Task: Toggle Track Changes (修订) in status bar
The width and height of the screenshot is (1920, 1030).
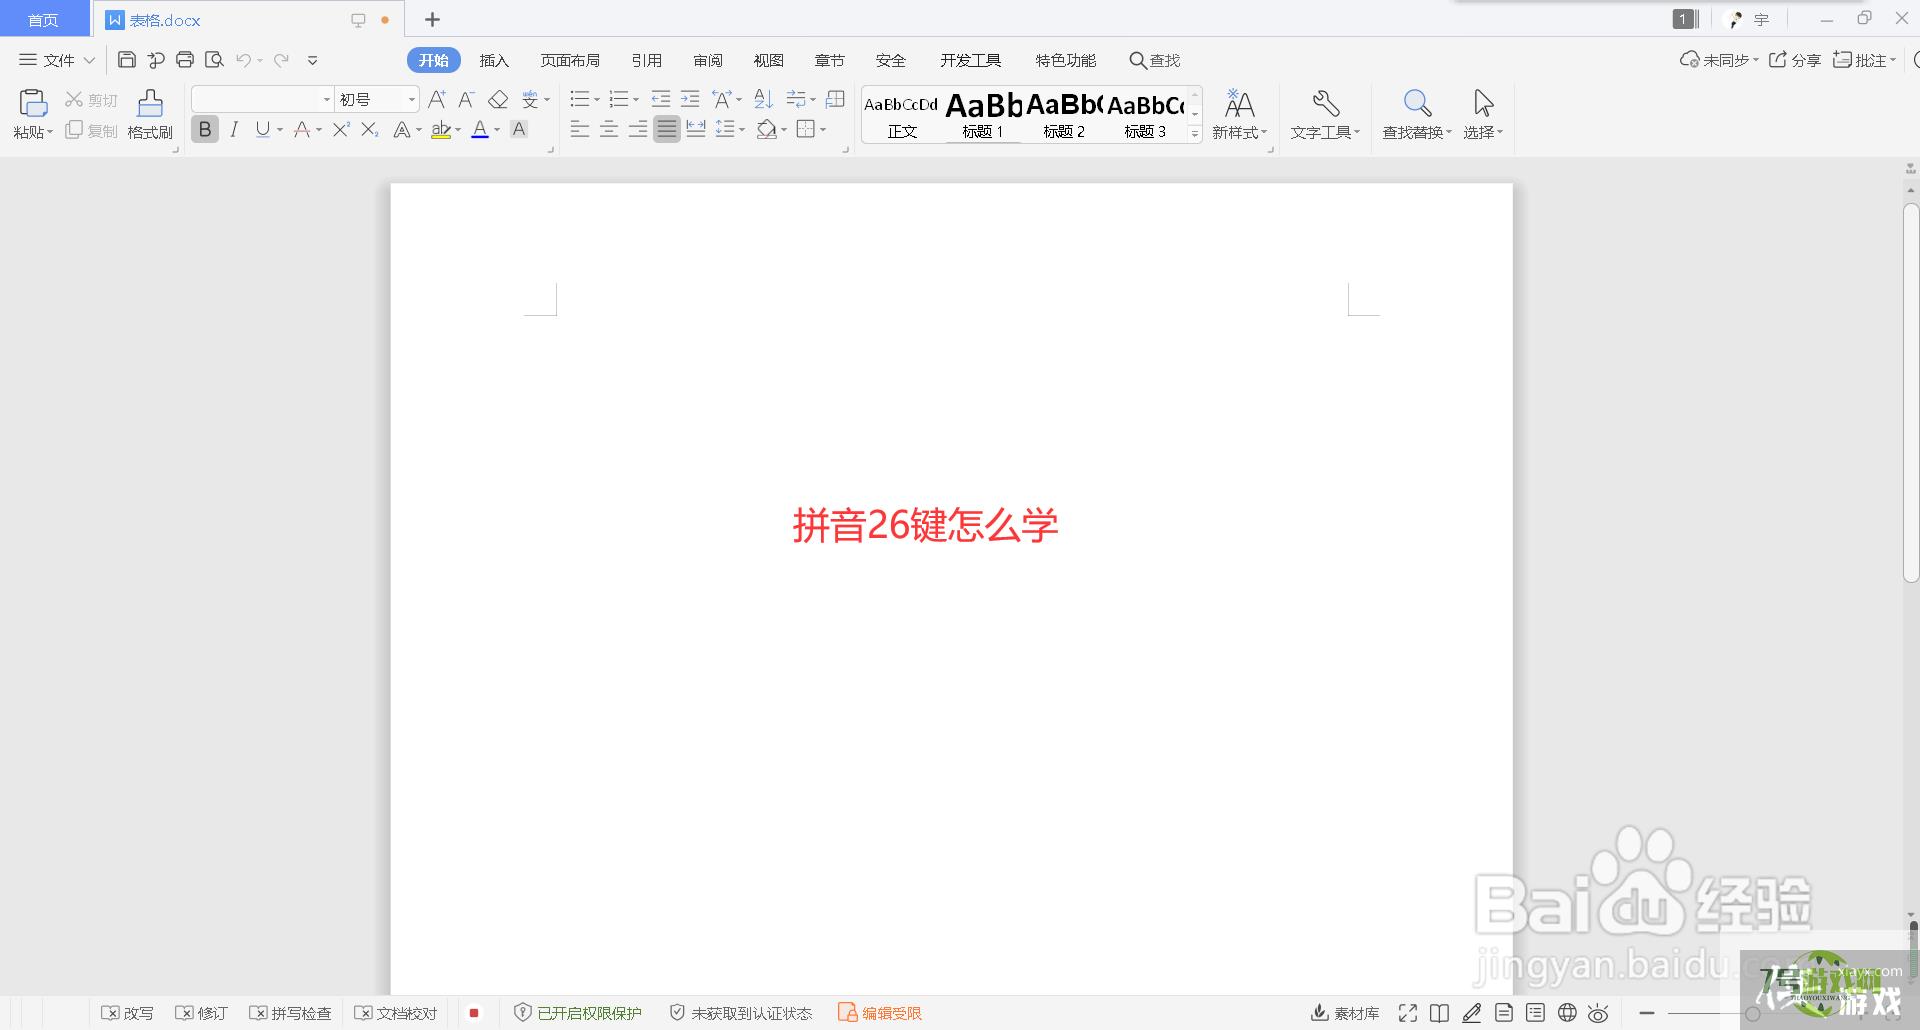Action: point(201,1013)
